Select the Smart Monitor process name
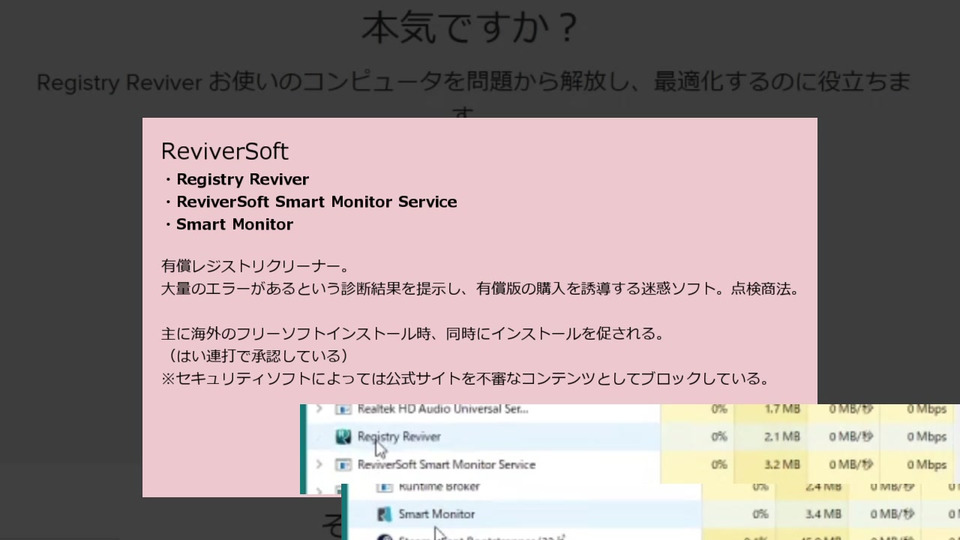960x540 pixels. click(437, 514)
